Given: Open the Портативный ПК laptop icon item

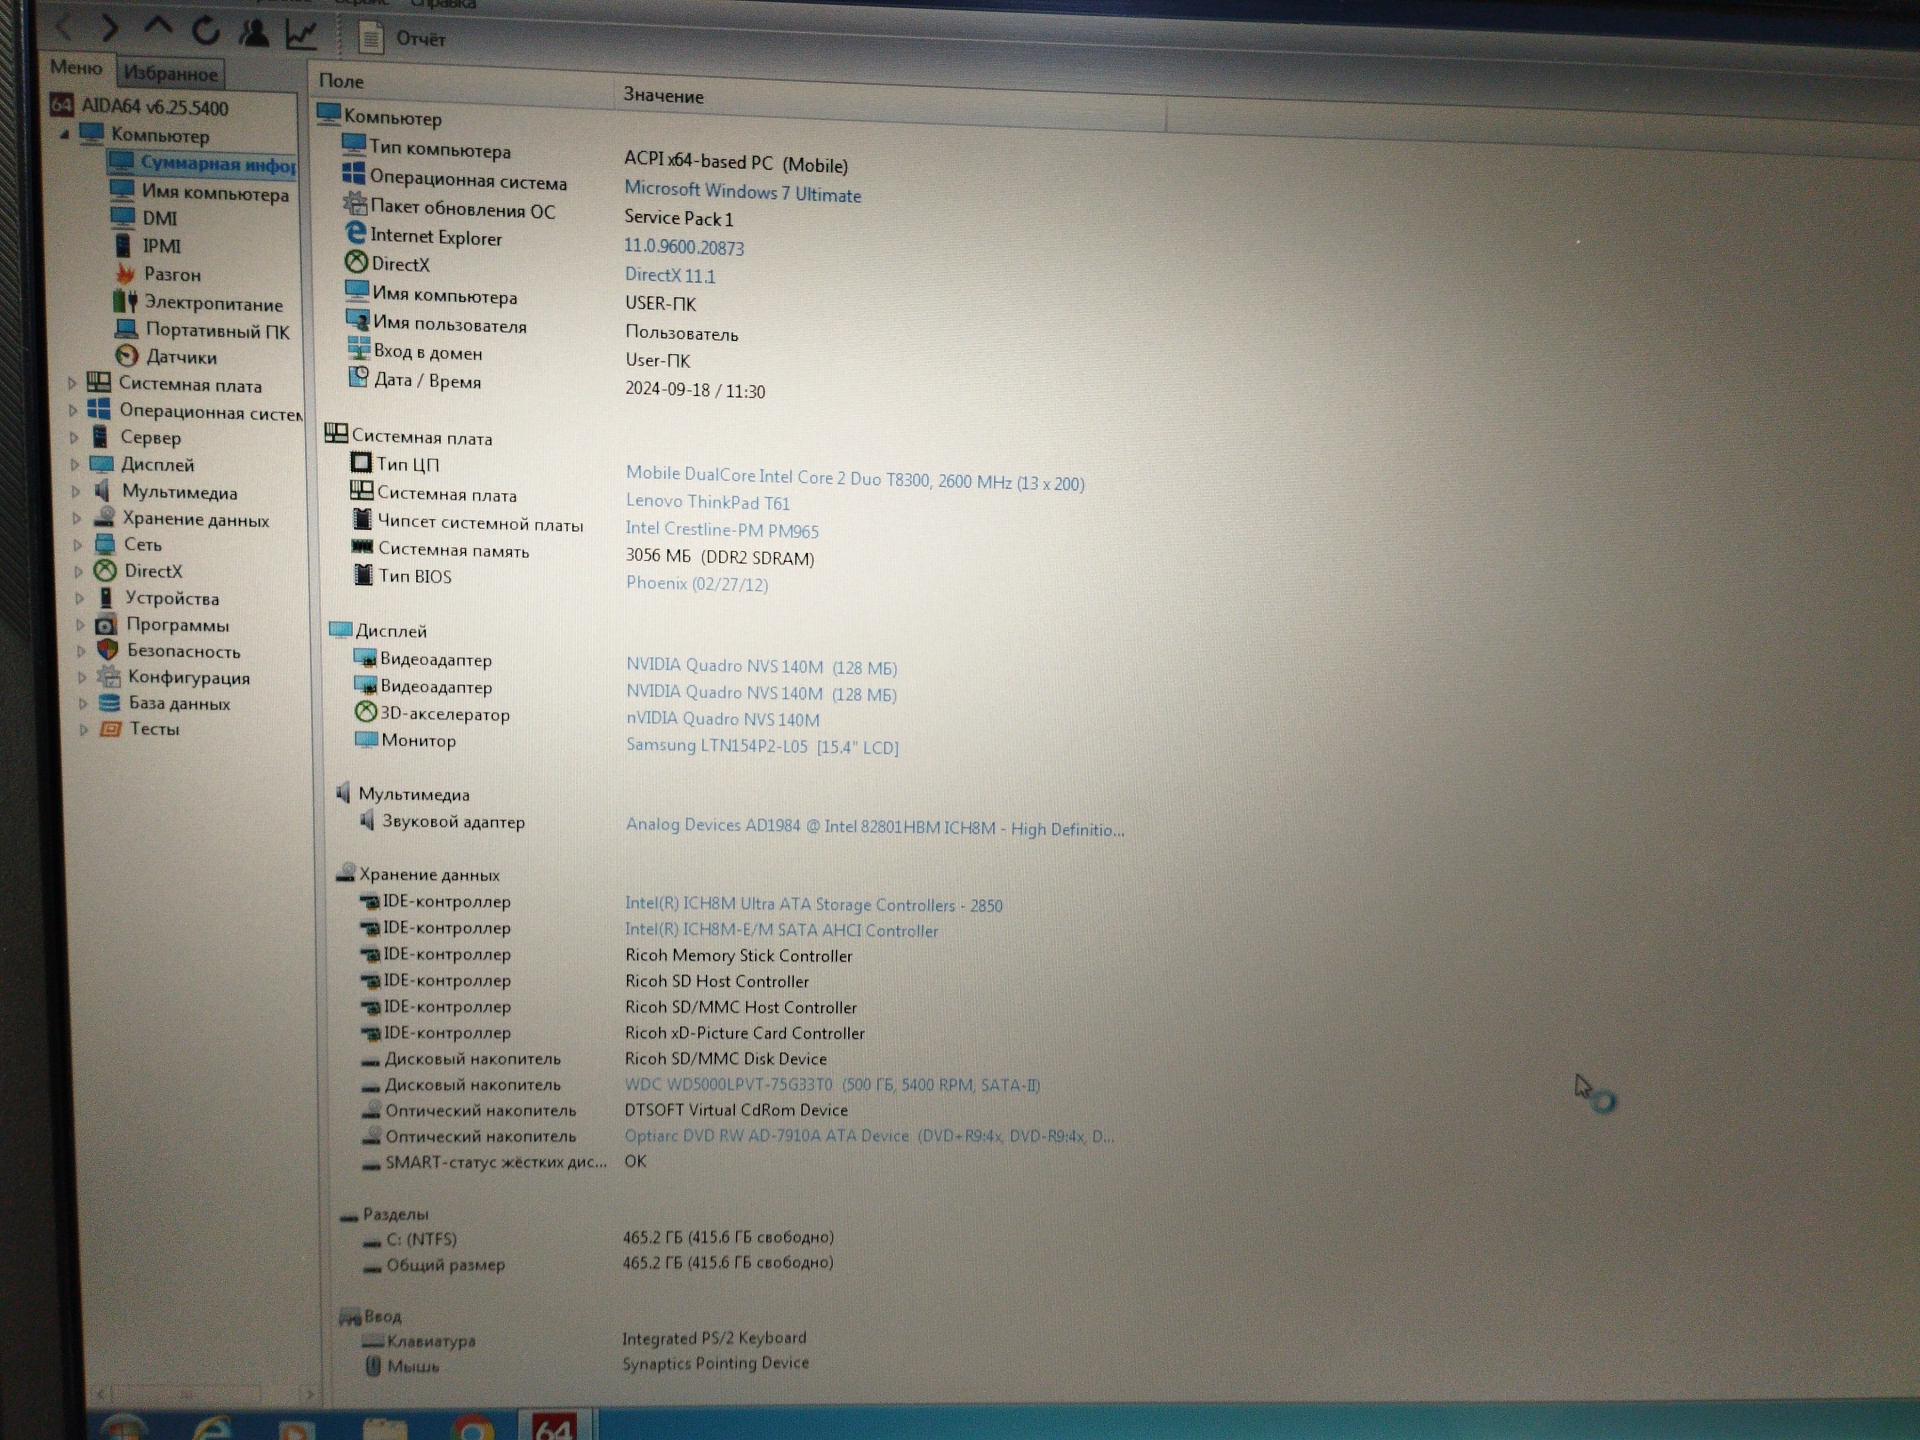Looking at the screenshot, I should tap(126, 329).
